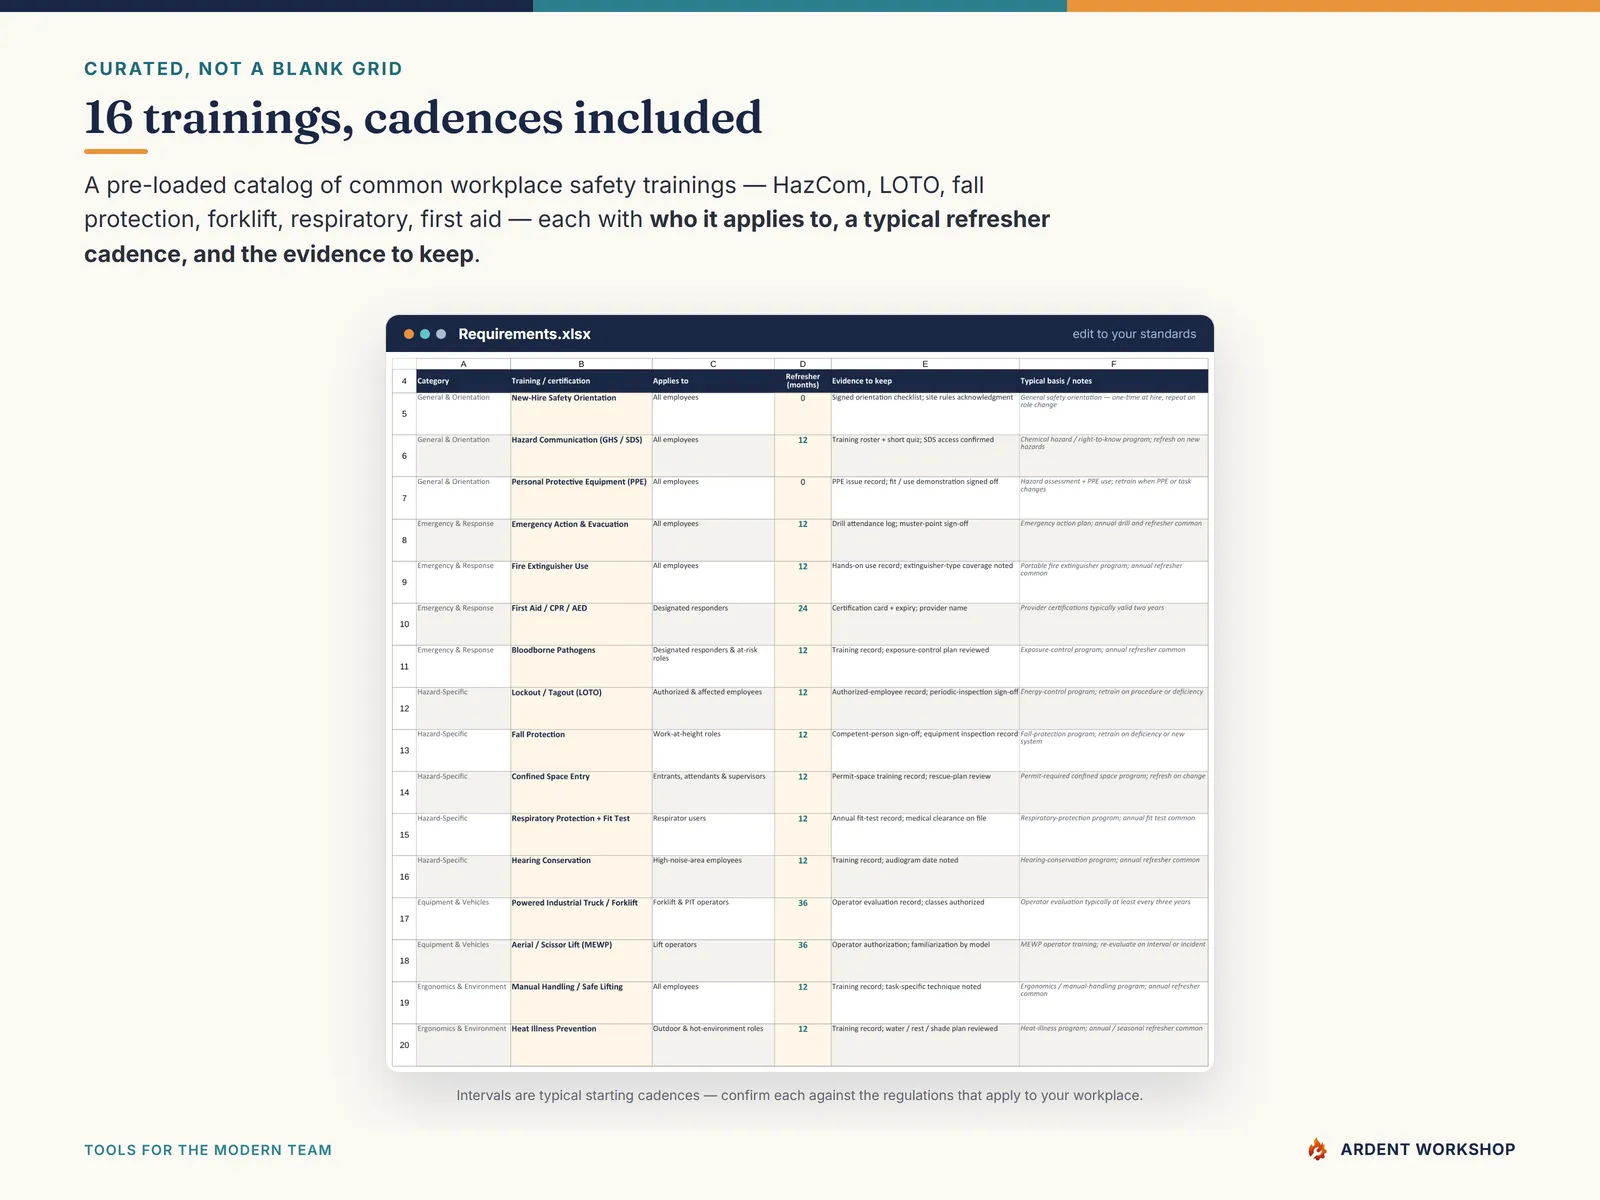Screen dimensions: 1600x1200
Task: Select column F header
Action: 1113,364
